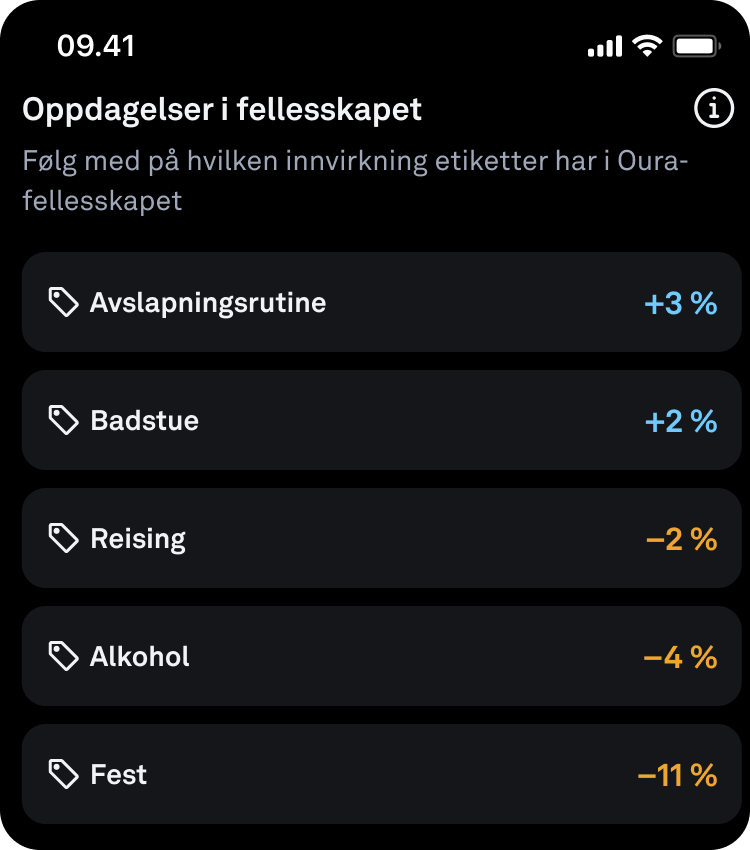Tap the tag icon next to Avslapningsrutine

63,302
